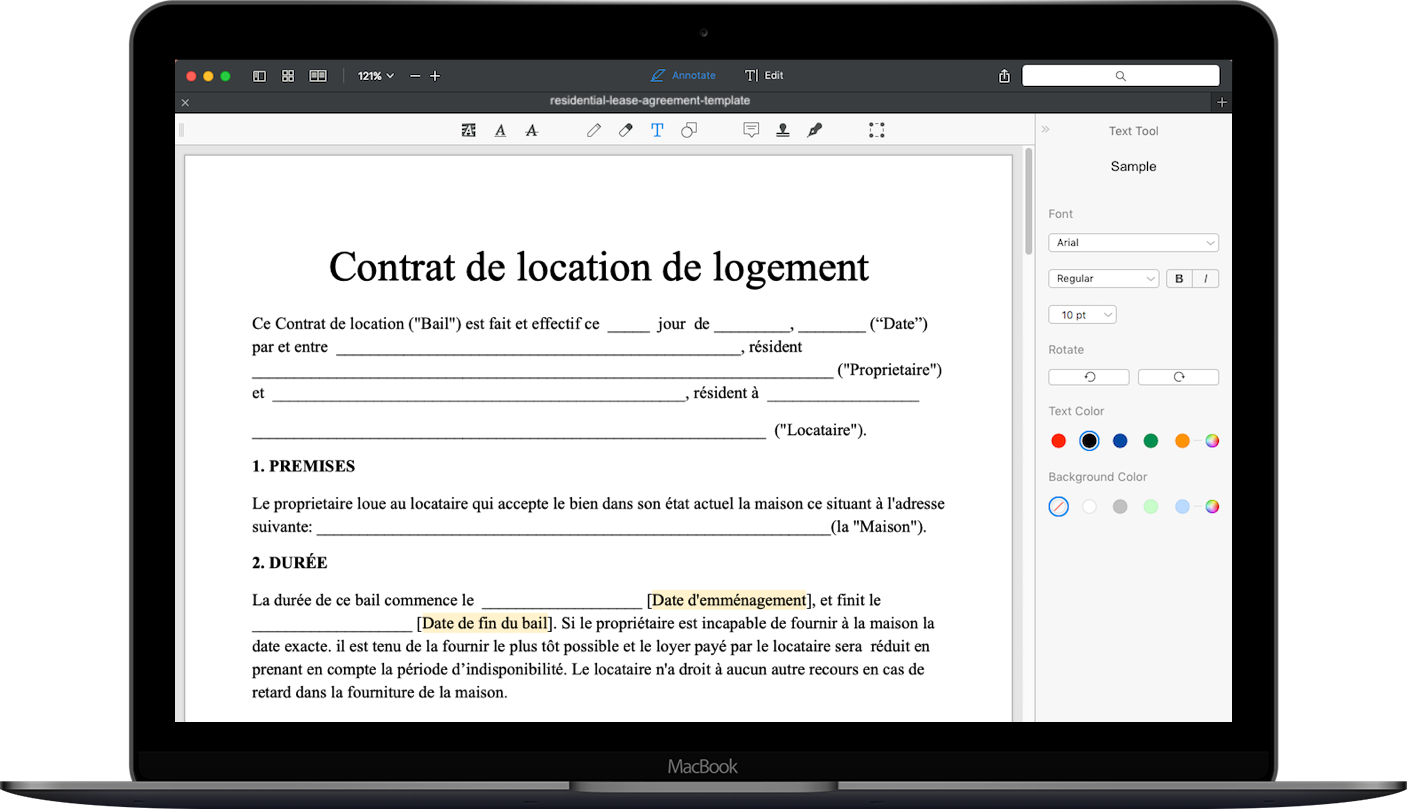The height and width of the screenshot is (809, 1407).
Task: Click the text ("Locataire")
Action: (x=820, y=430)
